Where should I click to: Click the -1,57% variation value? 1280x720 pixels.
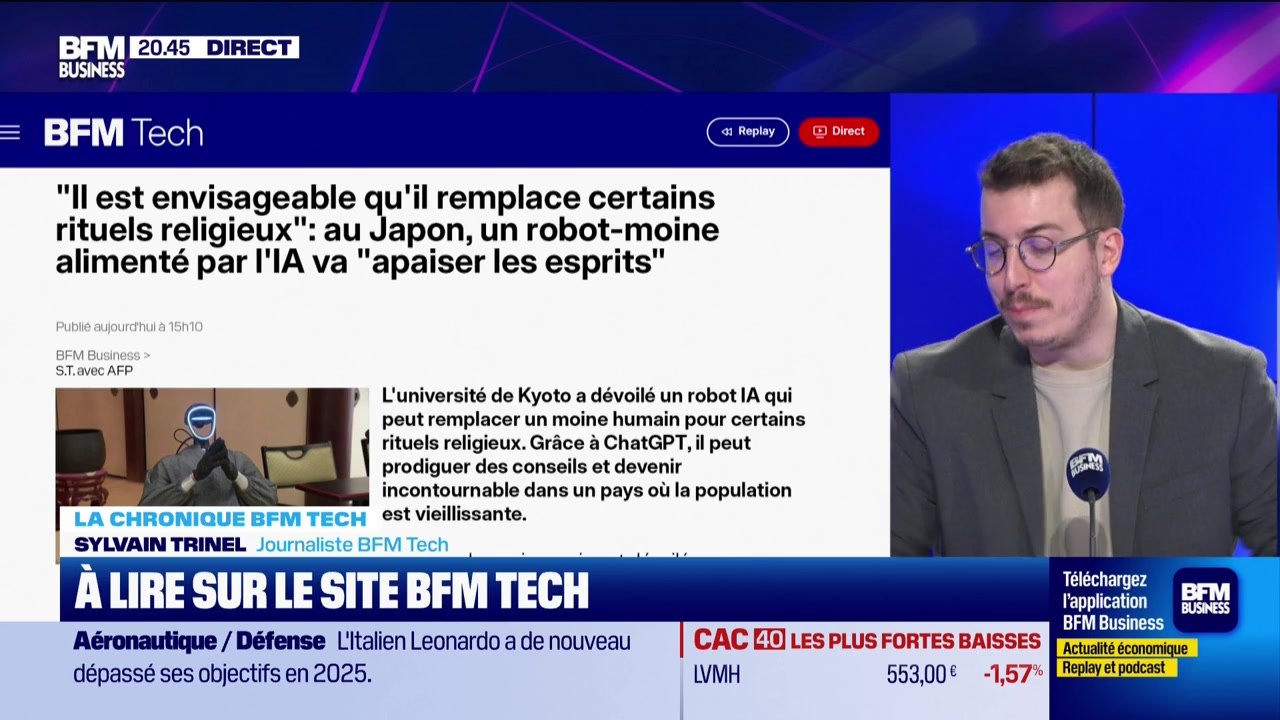click(x=1013, y=674)
